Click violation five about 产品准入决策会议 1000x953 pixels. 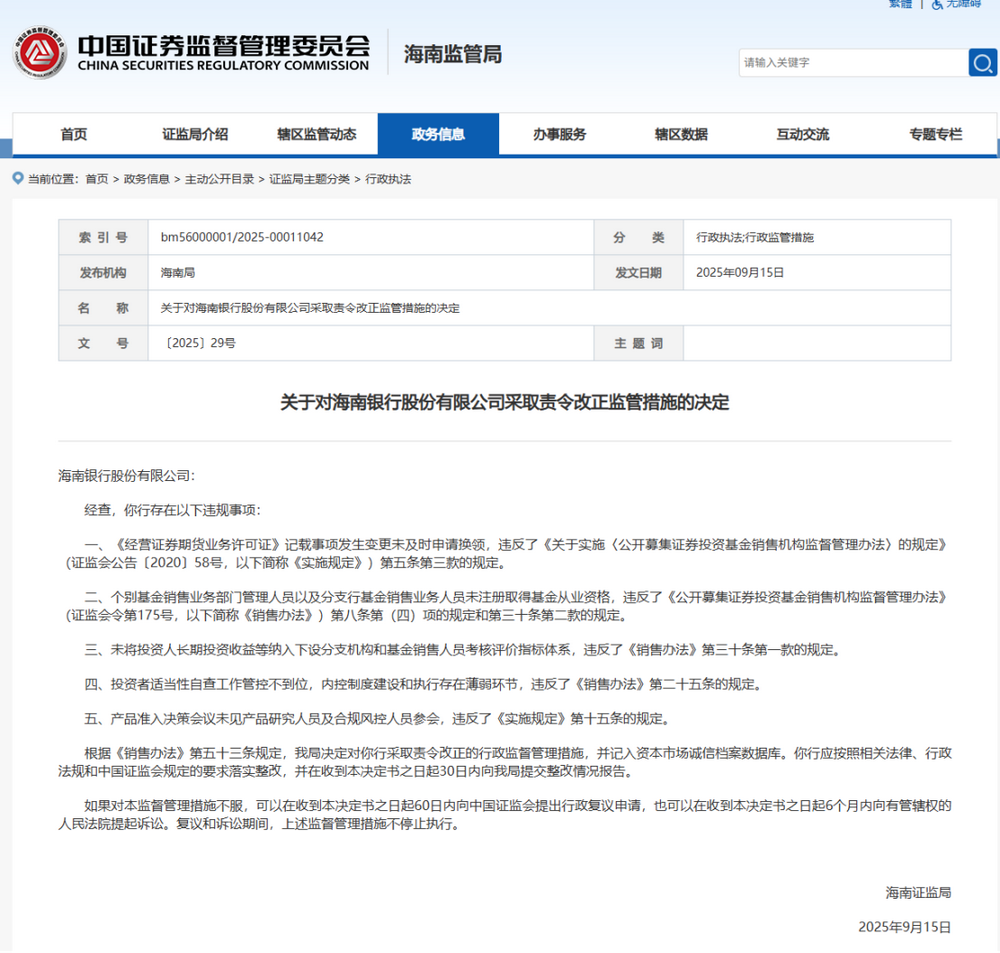pyautogui.click(x=378, y=719)
